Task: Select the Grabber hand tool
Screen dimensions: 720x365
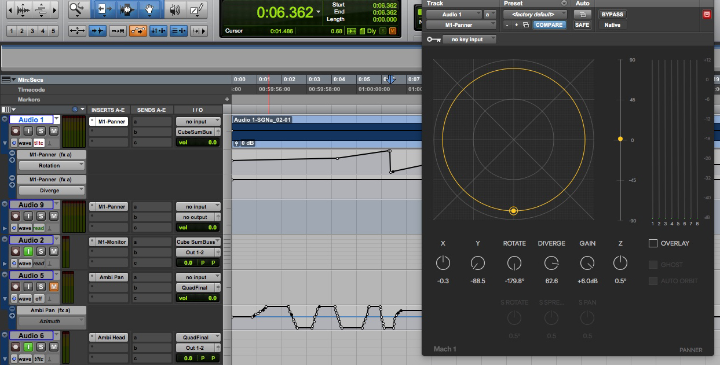Action: tap(150, 9)
